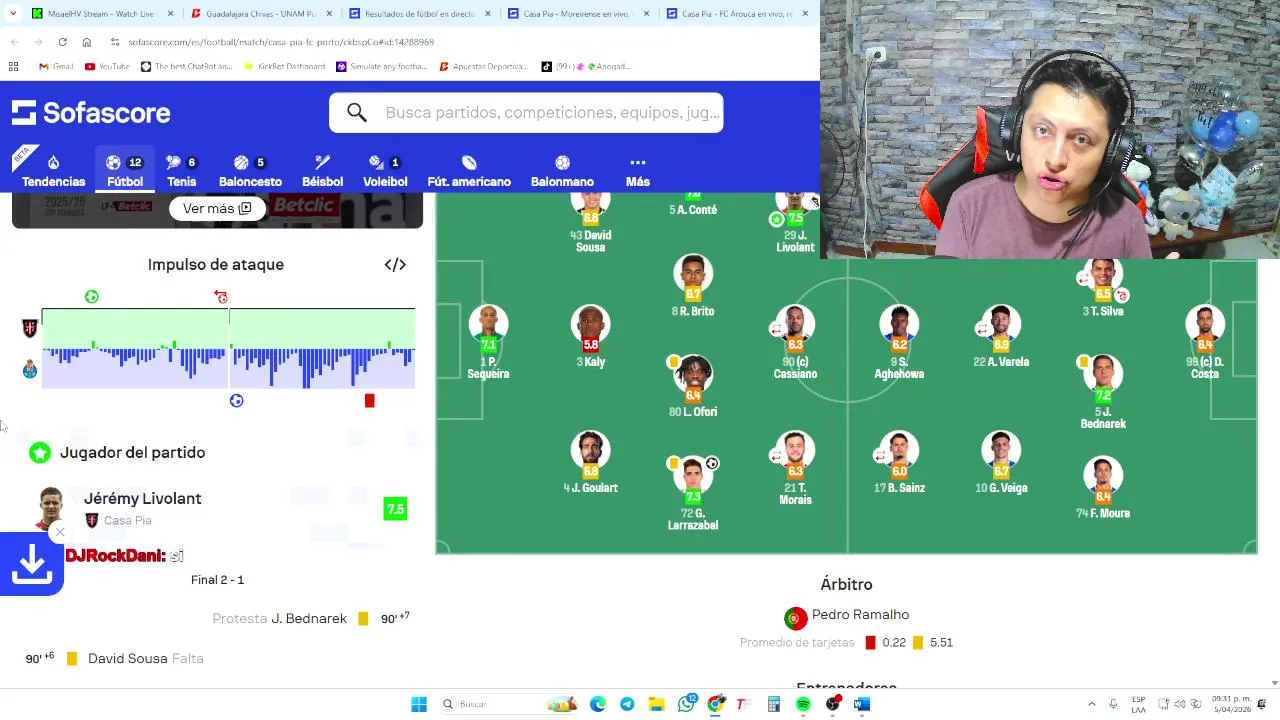Switch to the Guadalajara Chivas - UNAM tab

pos(260,14)
